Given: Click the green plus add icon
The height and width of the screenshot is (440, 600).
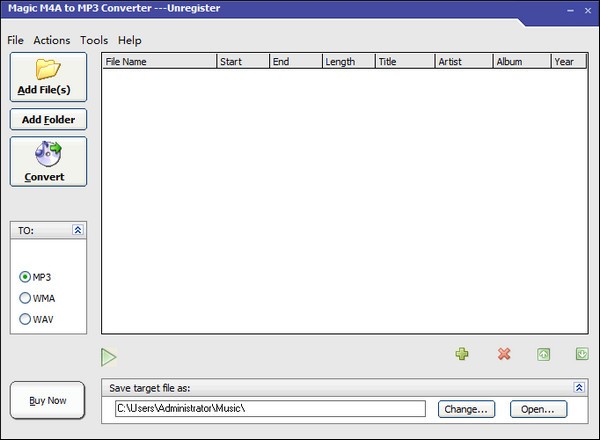Looking at the screenshot, I should point(461,354).
